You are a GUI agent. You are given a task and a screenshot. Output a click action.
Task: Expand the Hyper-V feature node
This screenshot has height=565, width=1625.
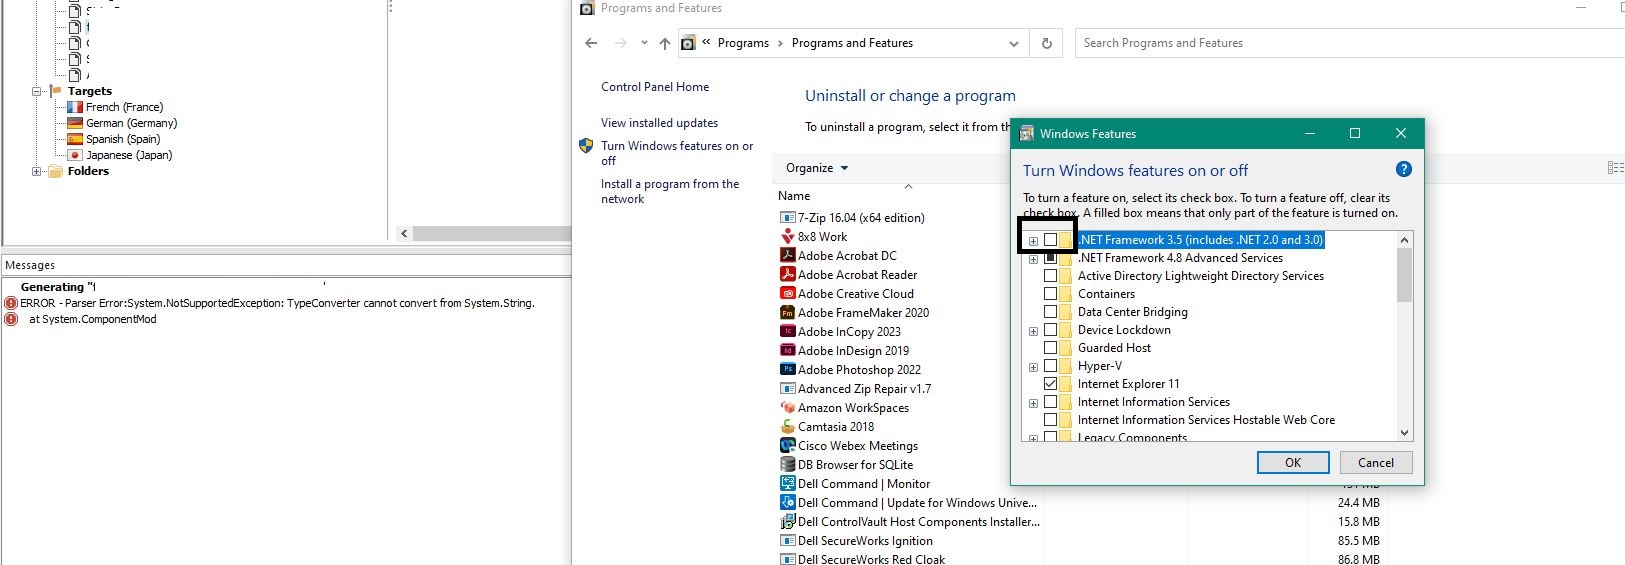coord(1033,367)
